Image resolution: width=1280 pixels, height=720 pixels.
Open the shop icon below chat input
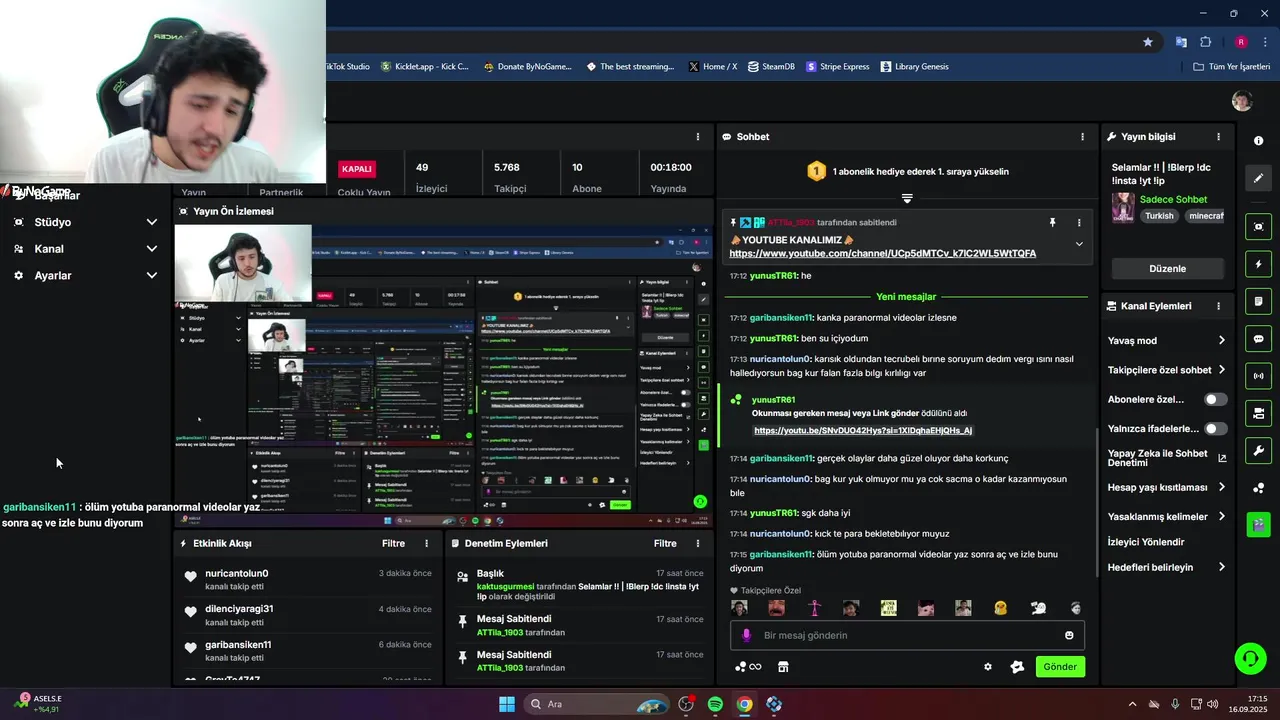783,667
